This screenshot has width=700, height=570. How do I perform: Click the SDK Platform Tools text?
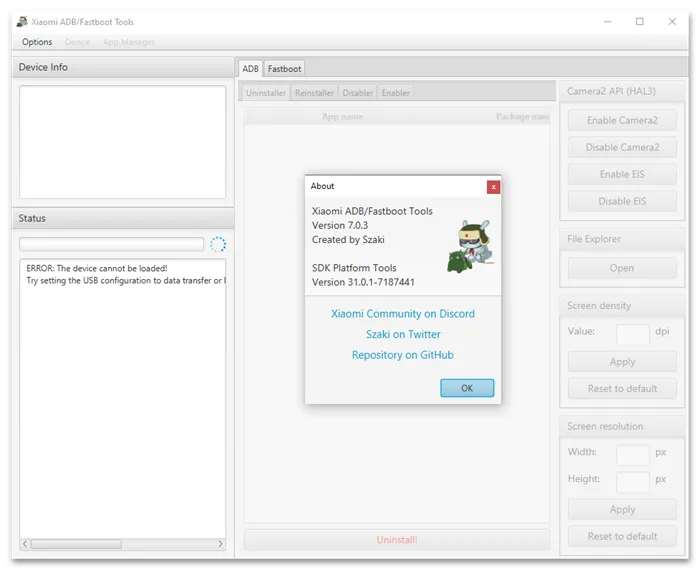coord(354,268)
